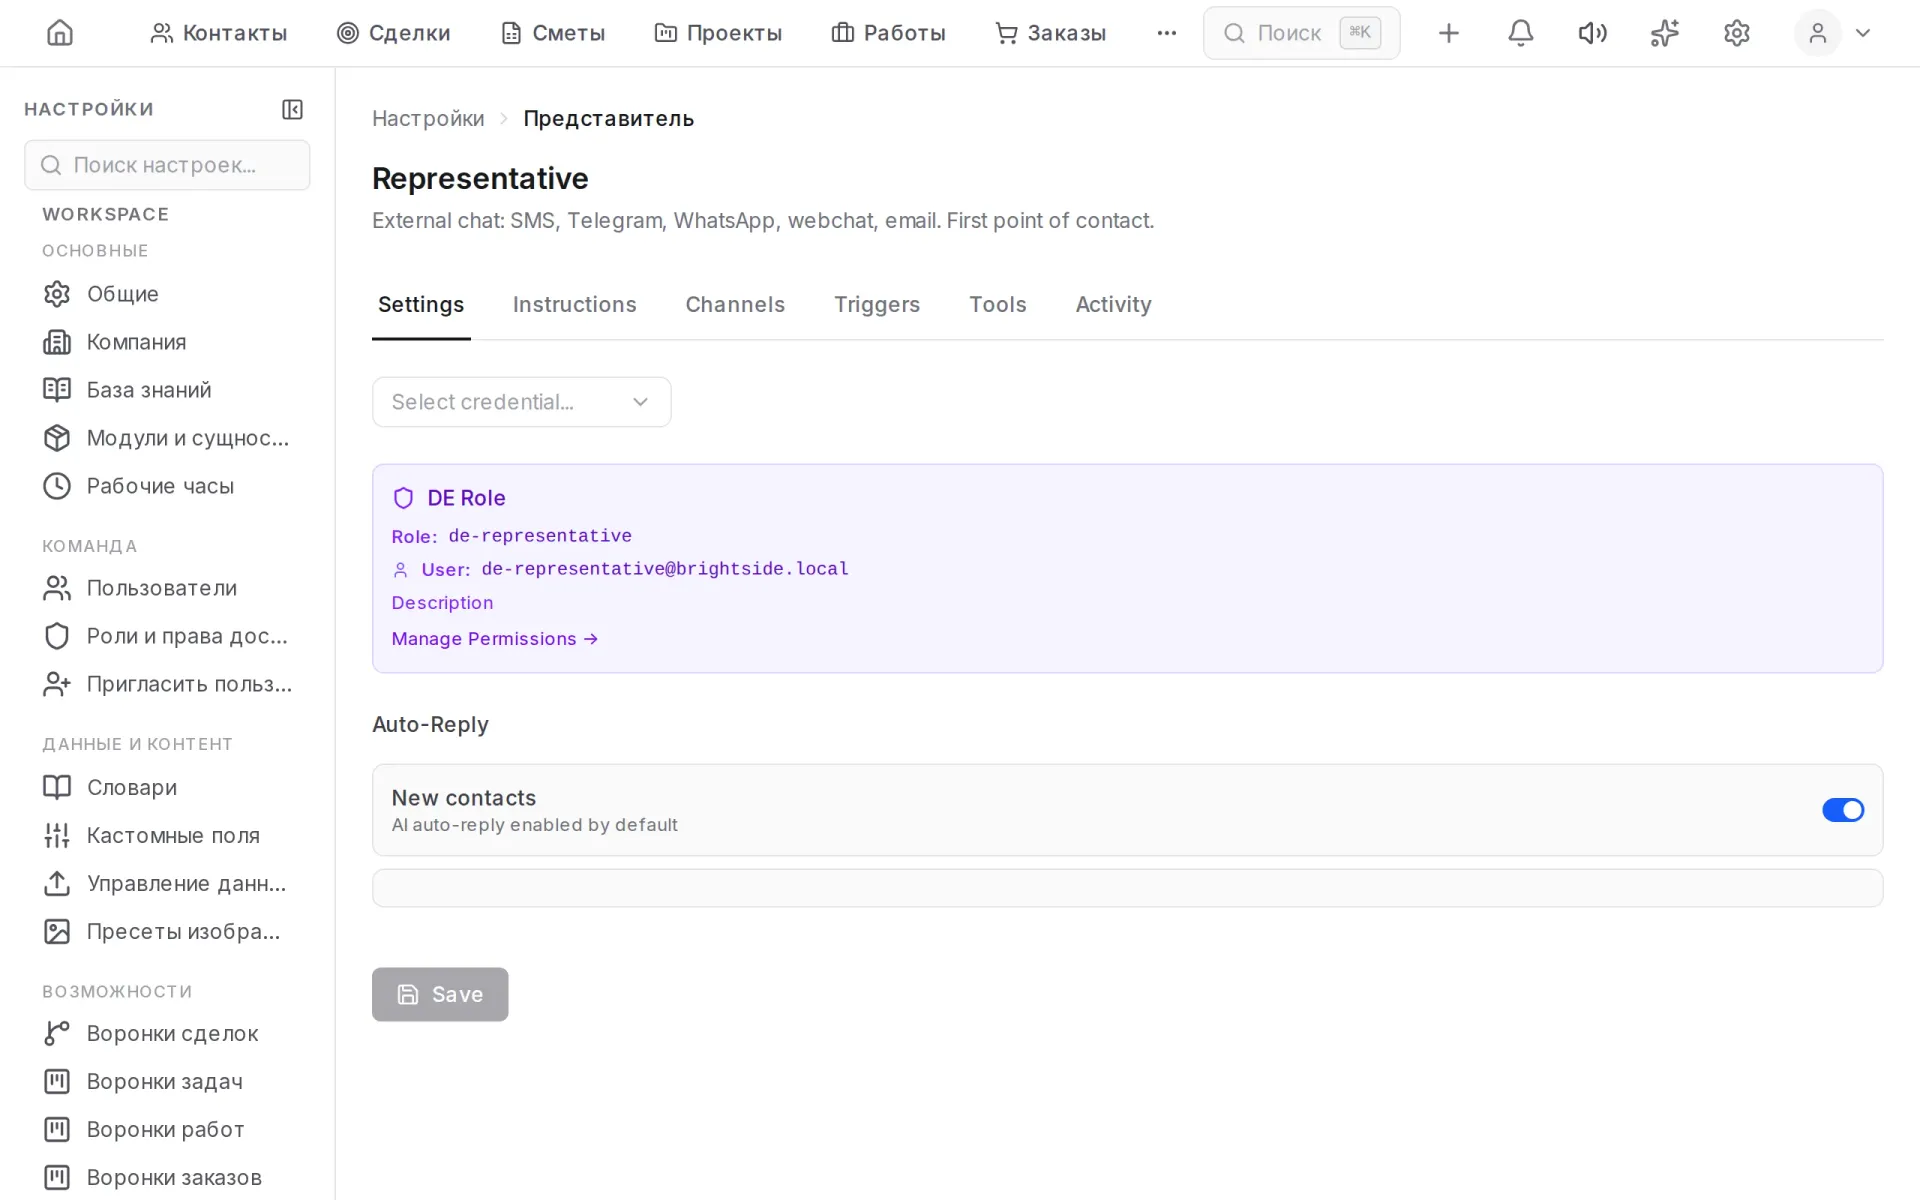Image resolution: width=1920 pixels, height=1200 pixels.
Task: Collapse the settings sidebar panel icon
Action: 292,109
